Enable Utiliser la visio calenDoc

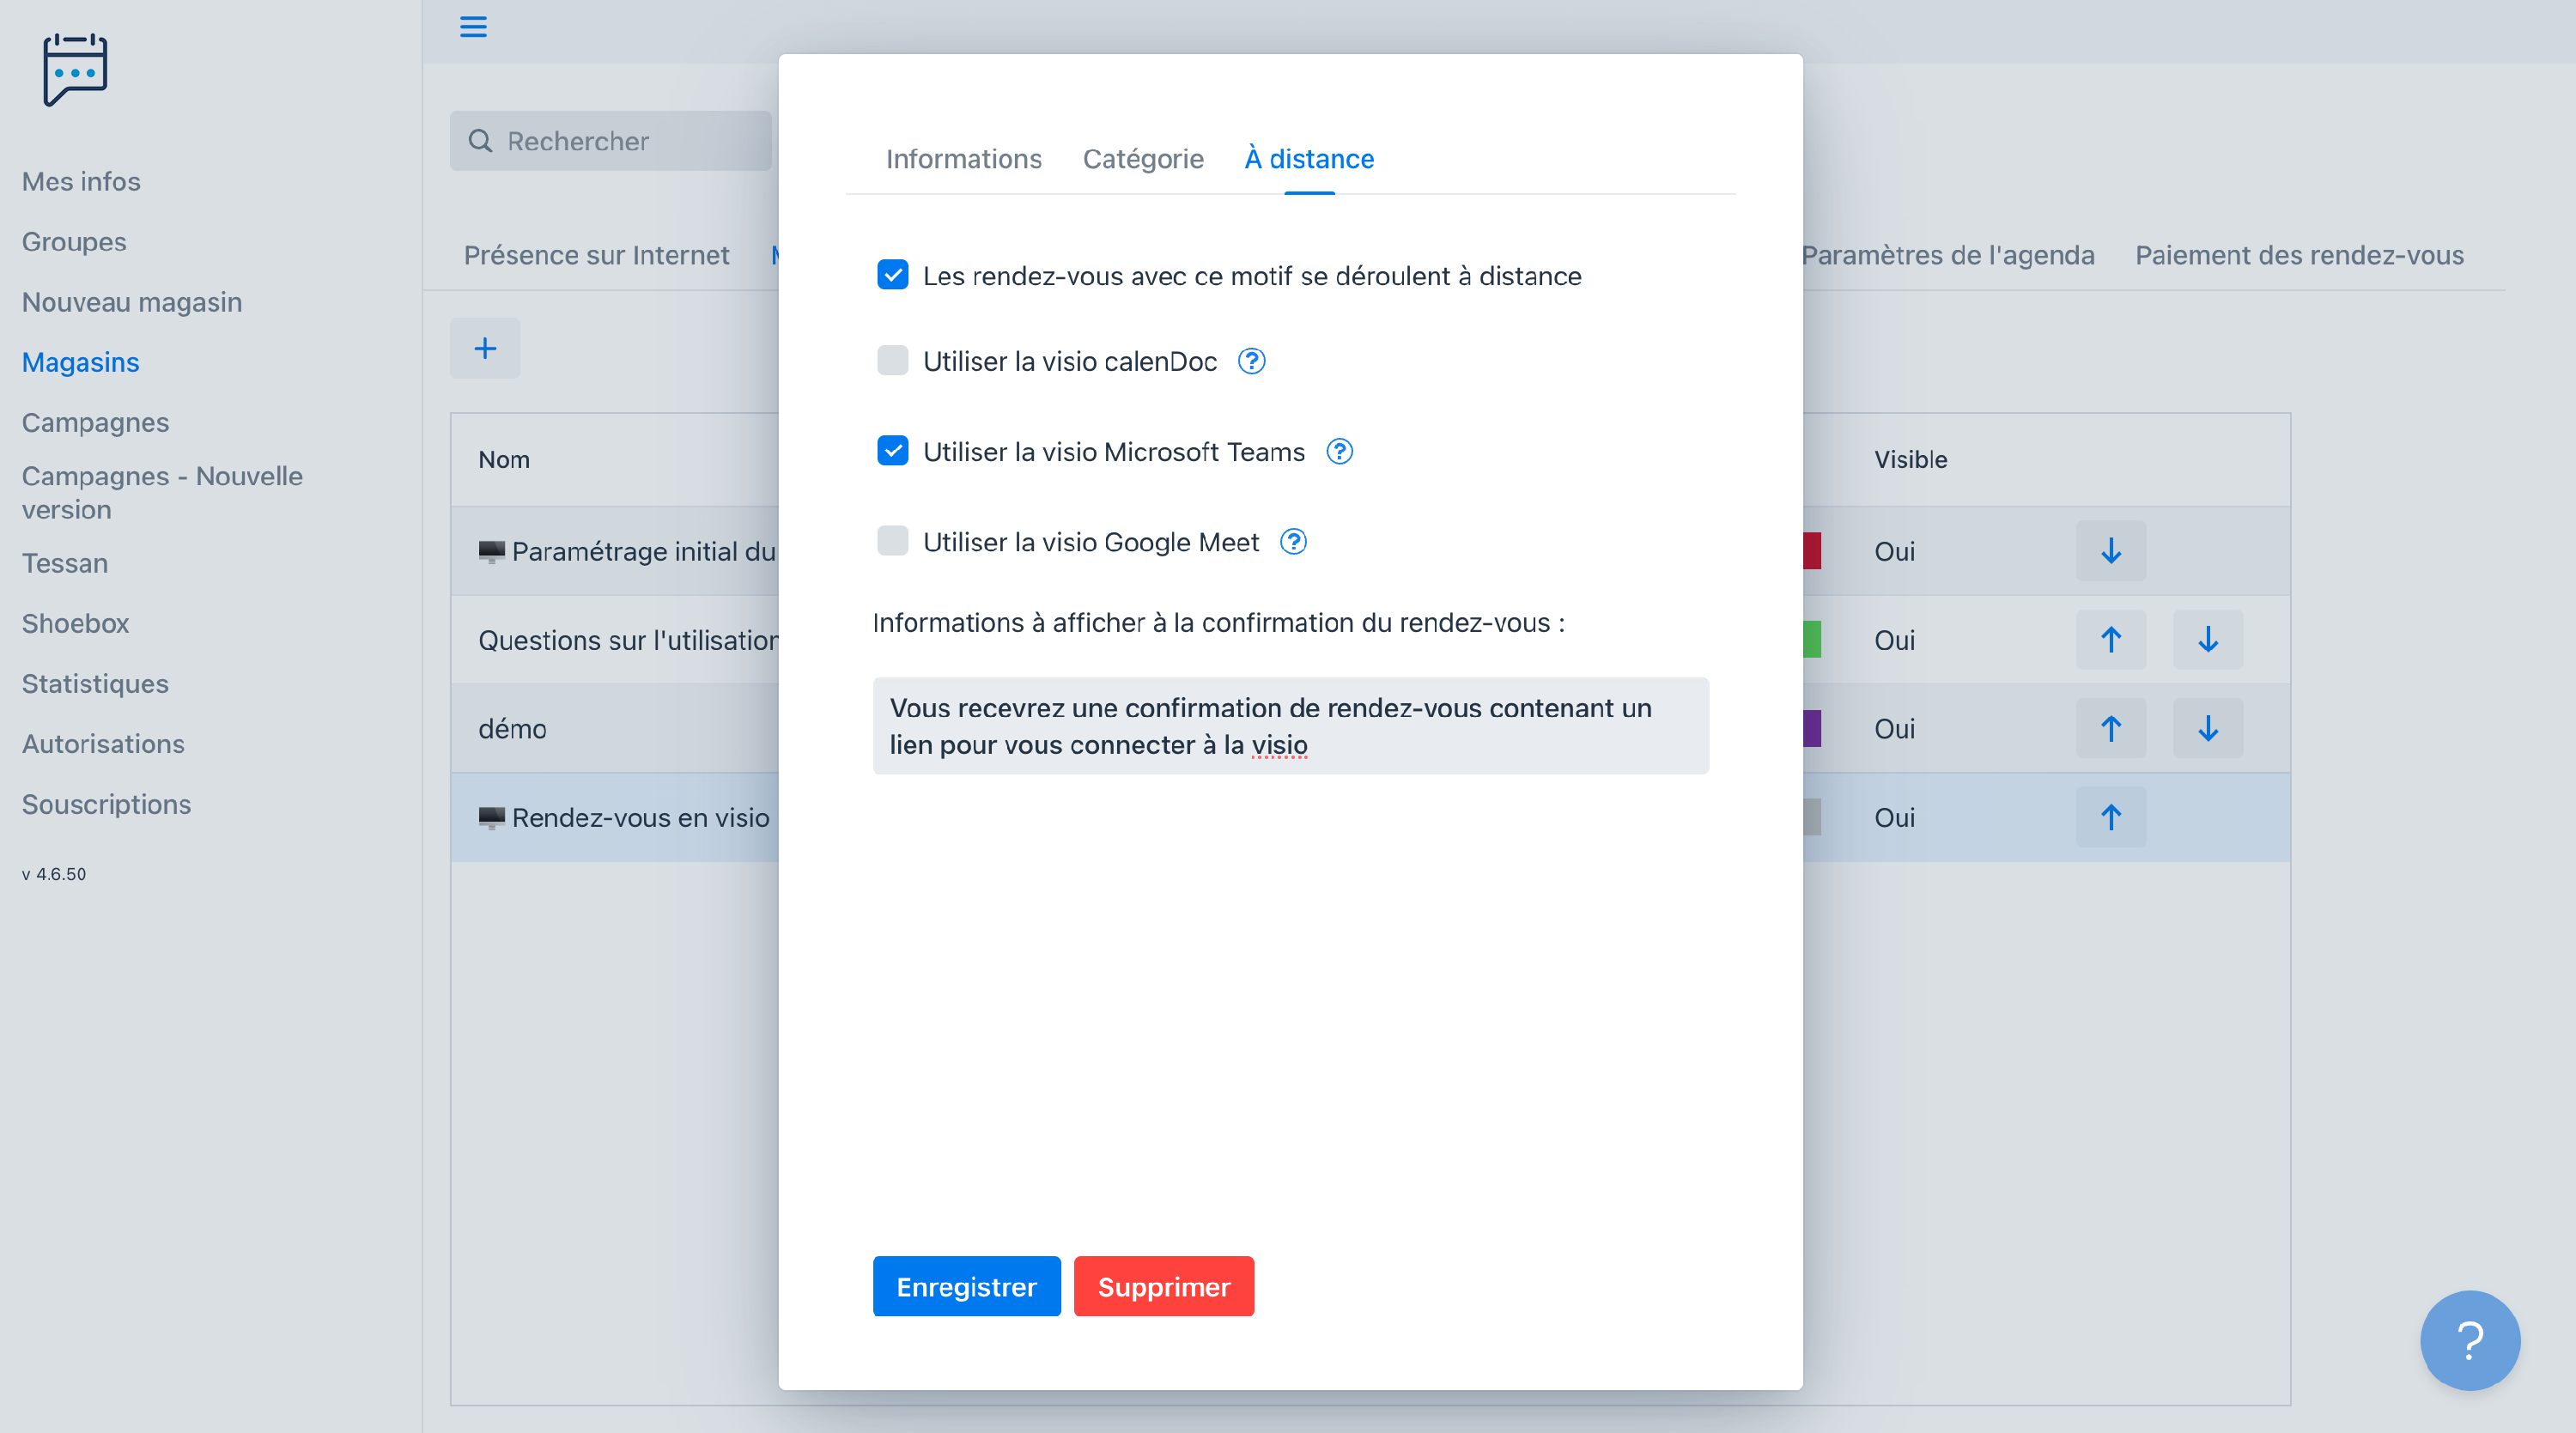point(892,360)
